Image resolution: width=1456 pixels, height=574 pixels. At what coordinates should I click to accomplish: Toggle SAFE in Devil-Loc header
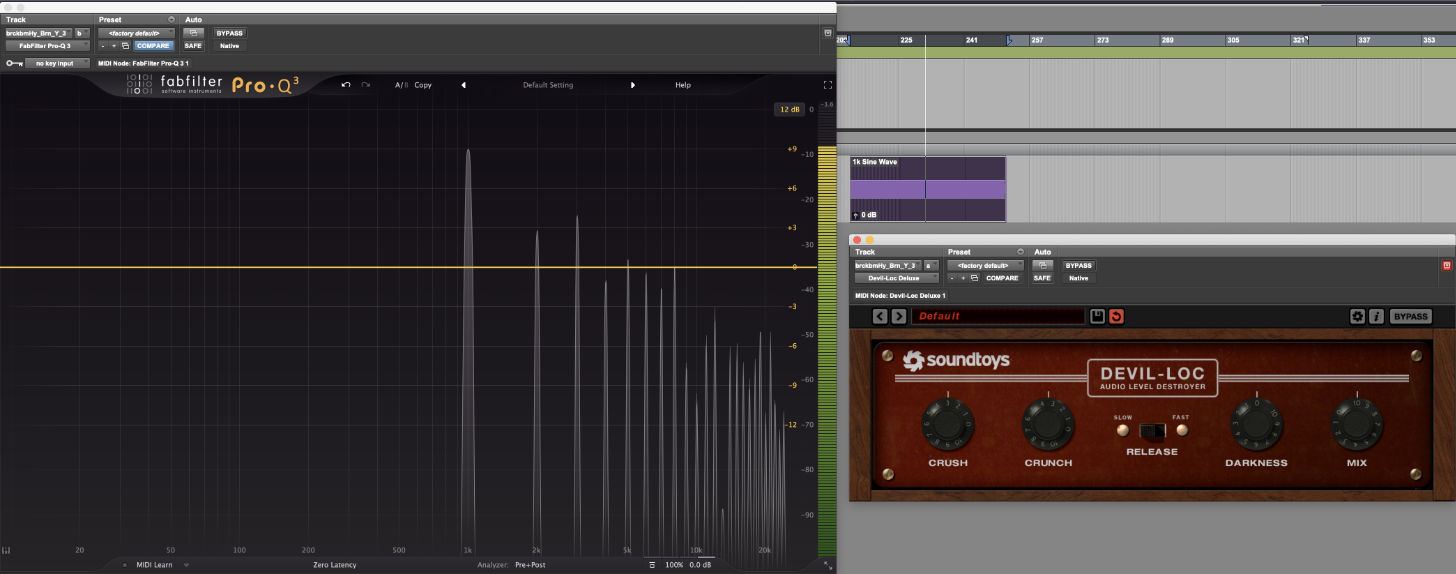click(x=1042, y=278)
